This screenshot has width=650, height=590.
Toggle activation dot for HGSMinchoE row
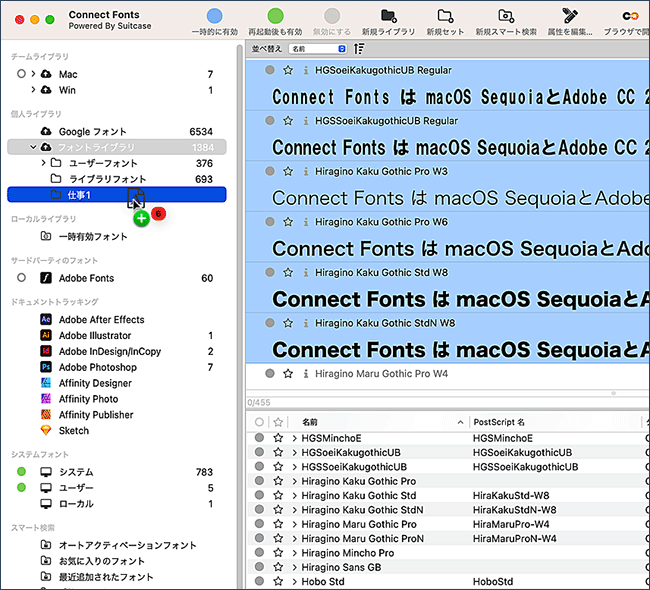[x=260, y=437]
